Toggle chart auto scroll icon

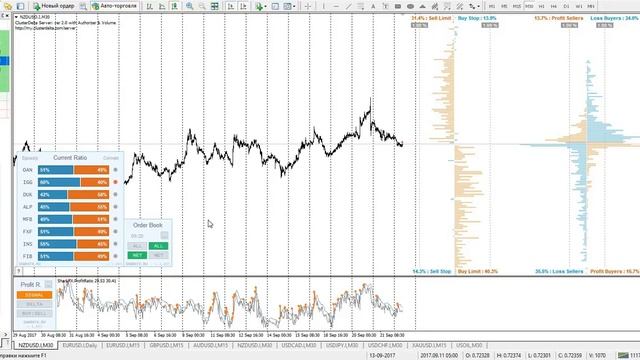tap(231, 6)
